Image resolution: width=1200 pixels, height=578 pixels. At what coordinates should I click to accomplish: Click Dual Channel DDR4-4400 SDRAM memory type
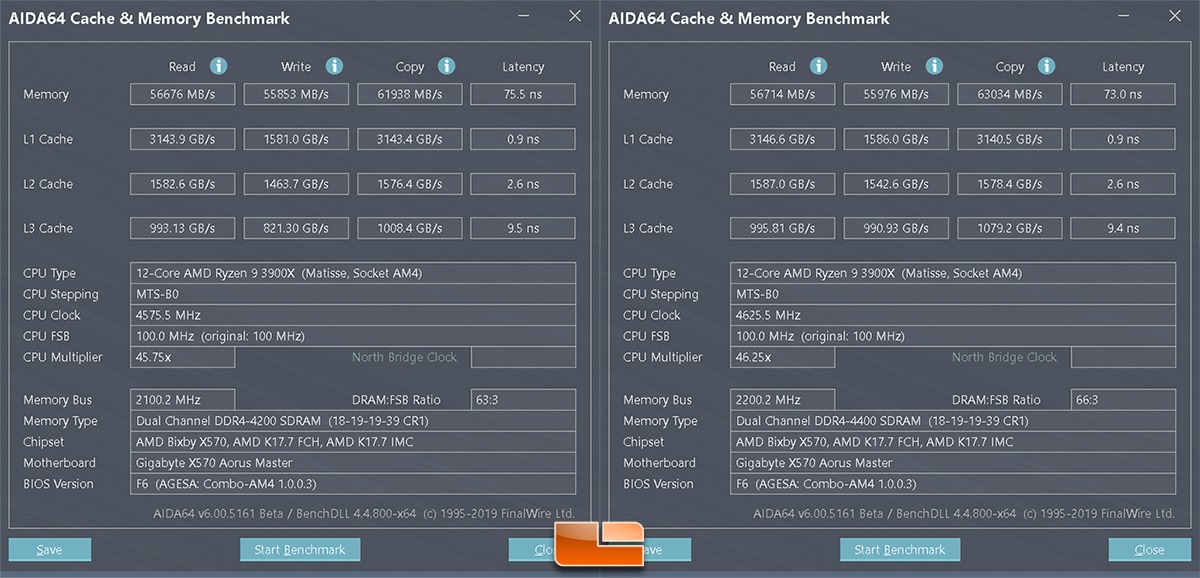(x=953, y=421)
